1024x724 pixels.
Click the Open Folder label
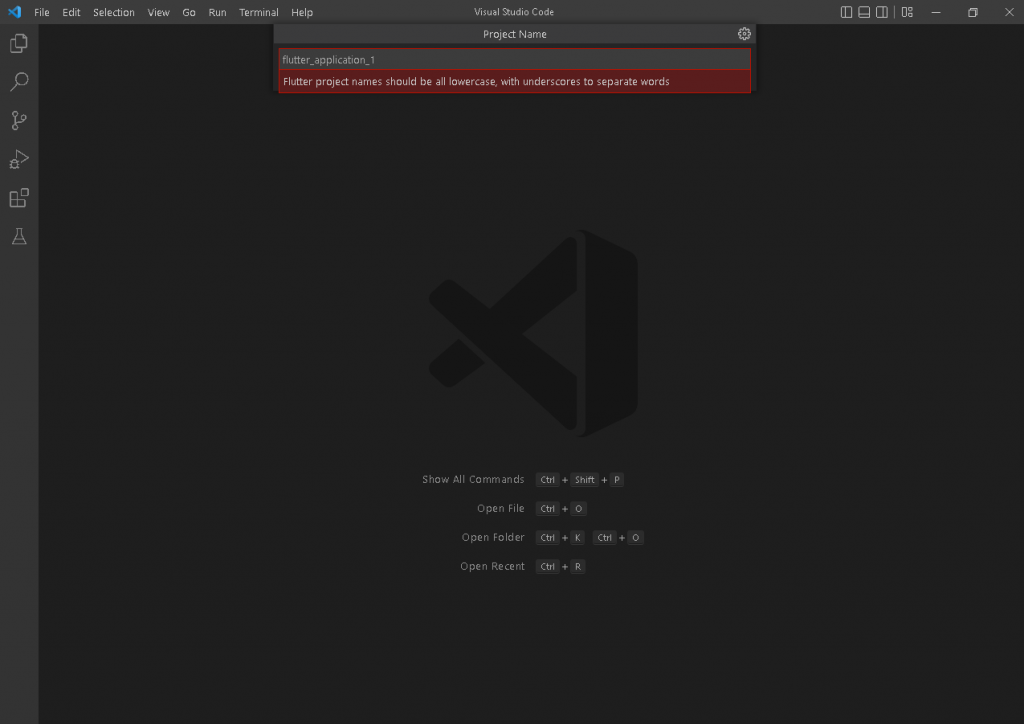click(493, 537)
